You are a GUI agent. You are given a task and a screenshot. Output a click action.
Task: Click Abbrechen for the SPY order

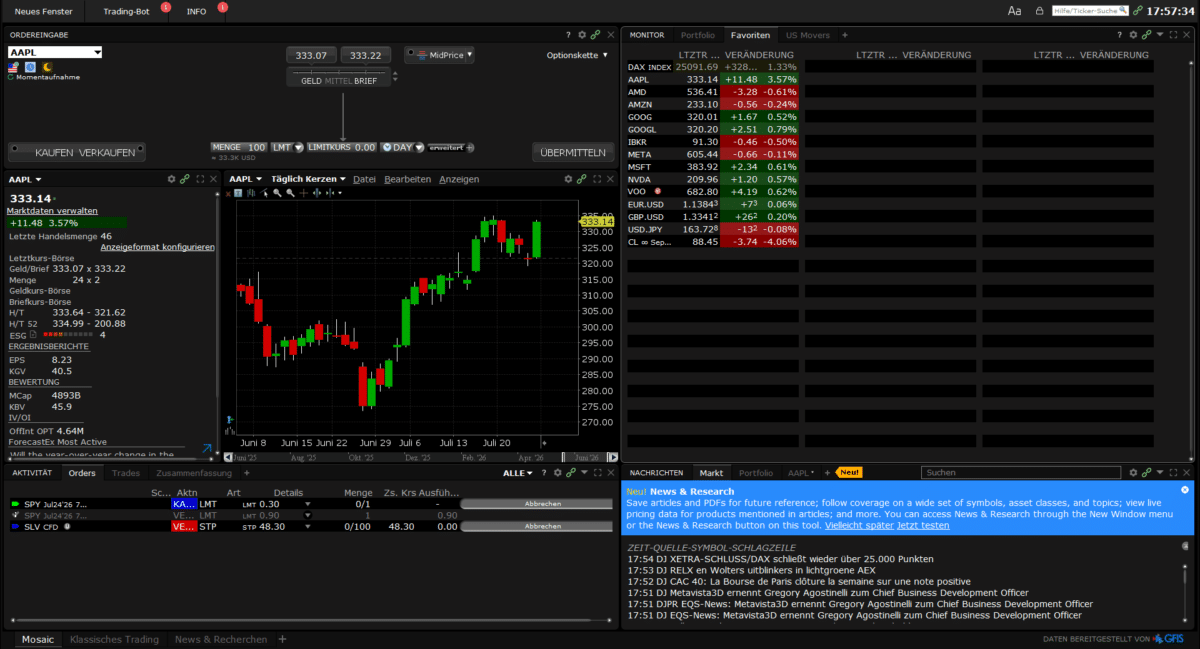click(536, 504)
